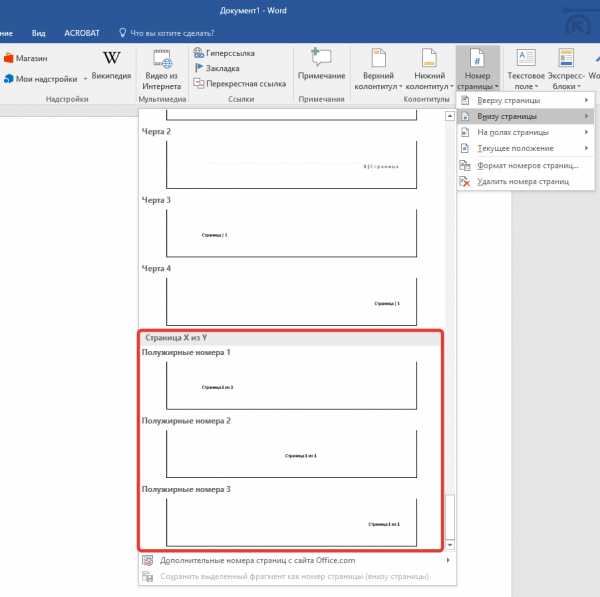Choose the Полужирные номера 2 preview
This screenshot has height=597, width=600.
[290, 454]
